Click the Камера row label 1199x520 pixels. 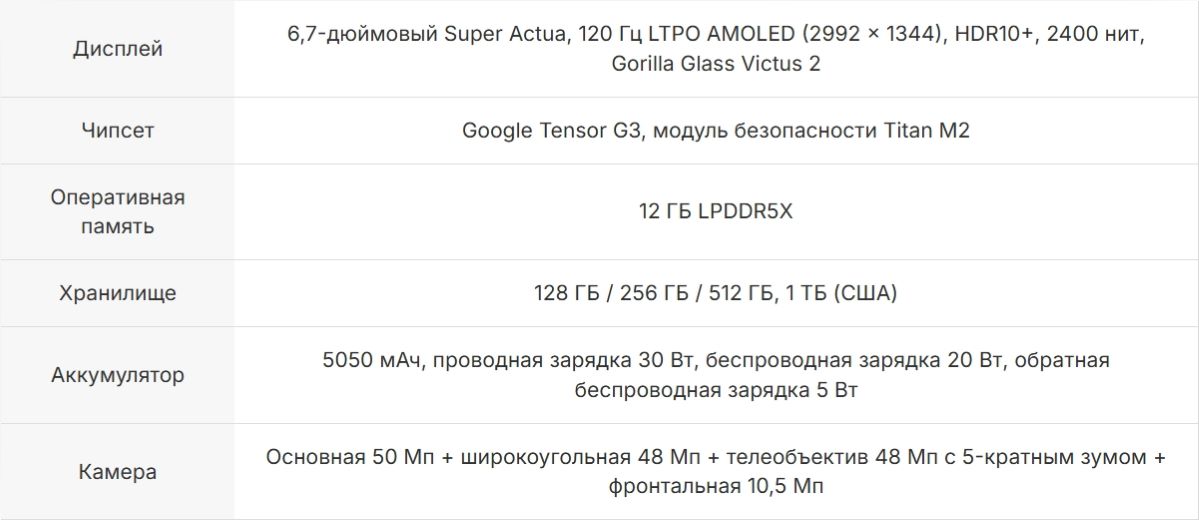tap(117, 472)
